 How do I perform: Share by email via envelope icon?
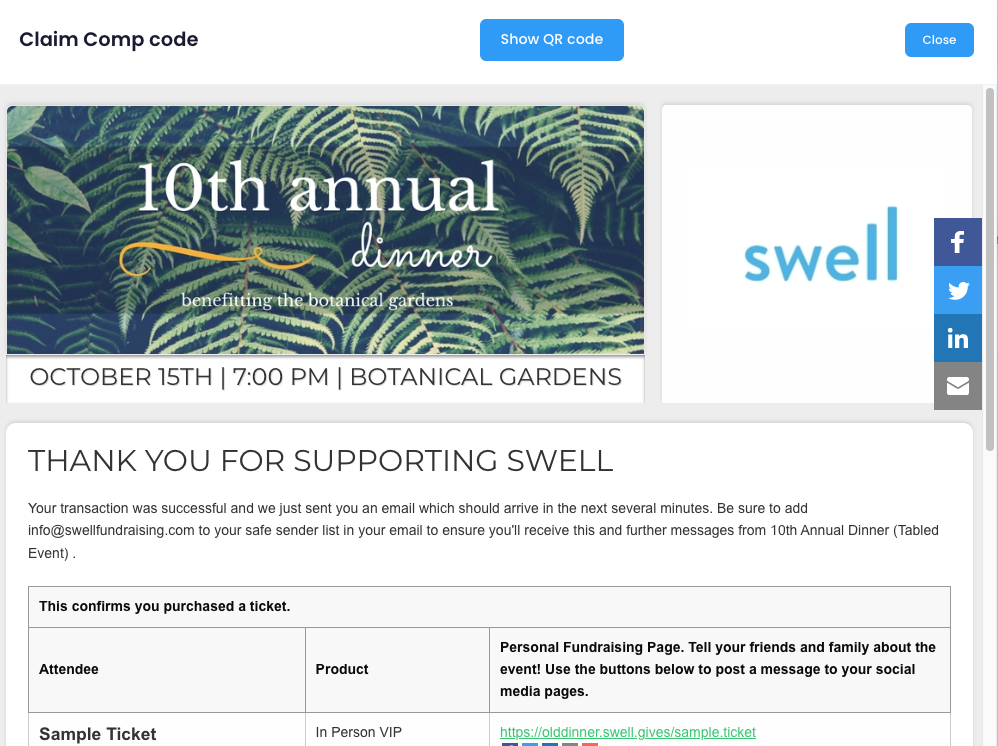(x=957, y=386)
